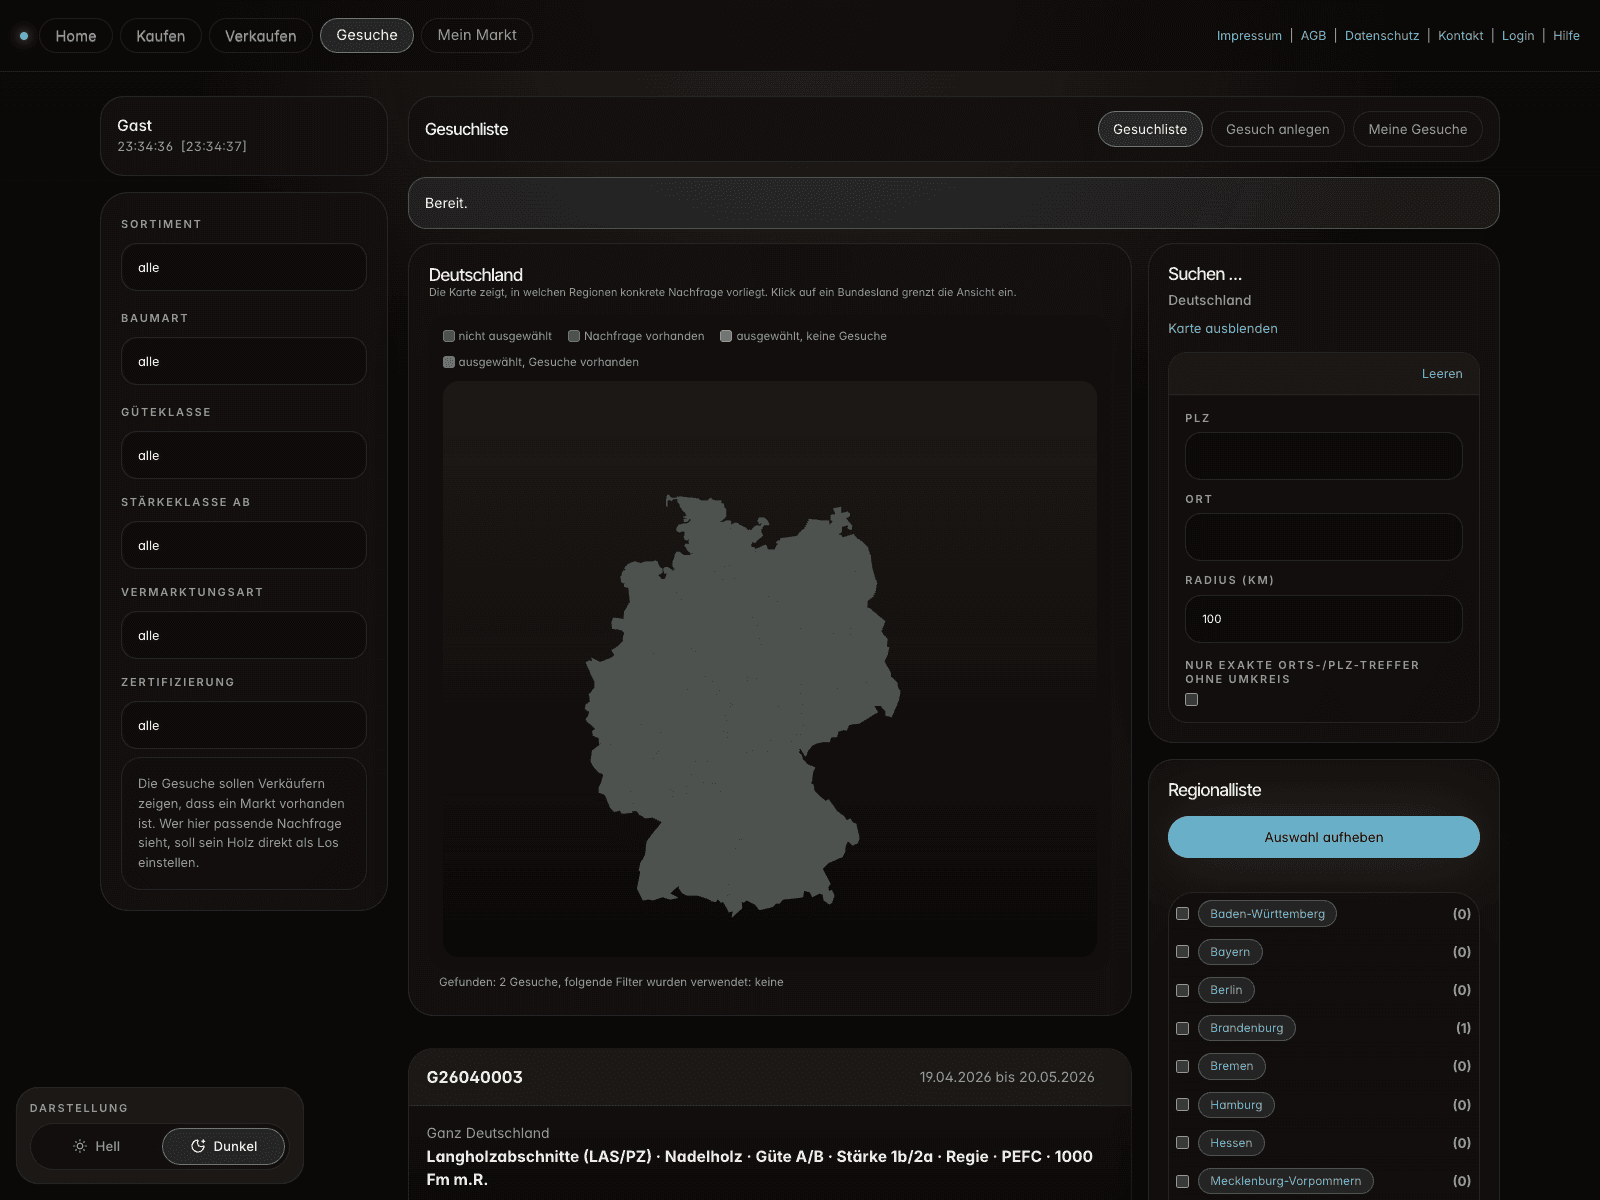The image size is (1600, 1200).
Task: Open the Hilfe link
Action: click(1566, 36)
